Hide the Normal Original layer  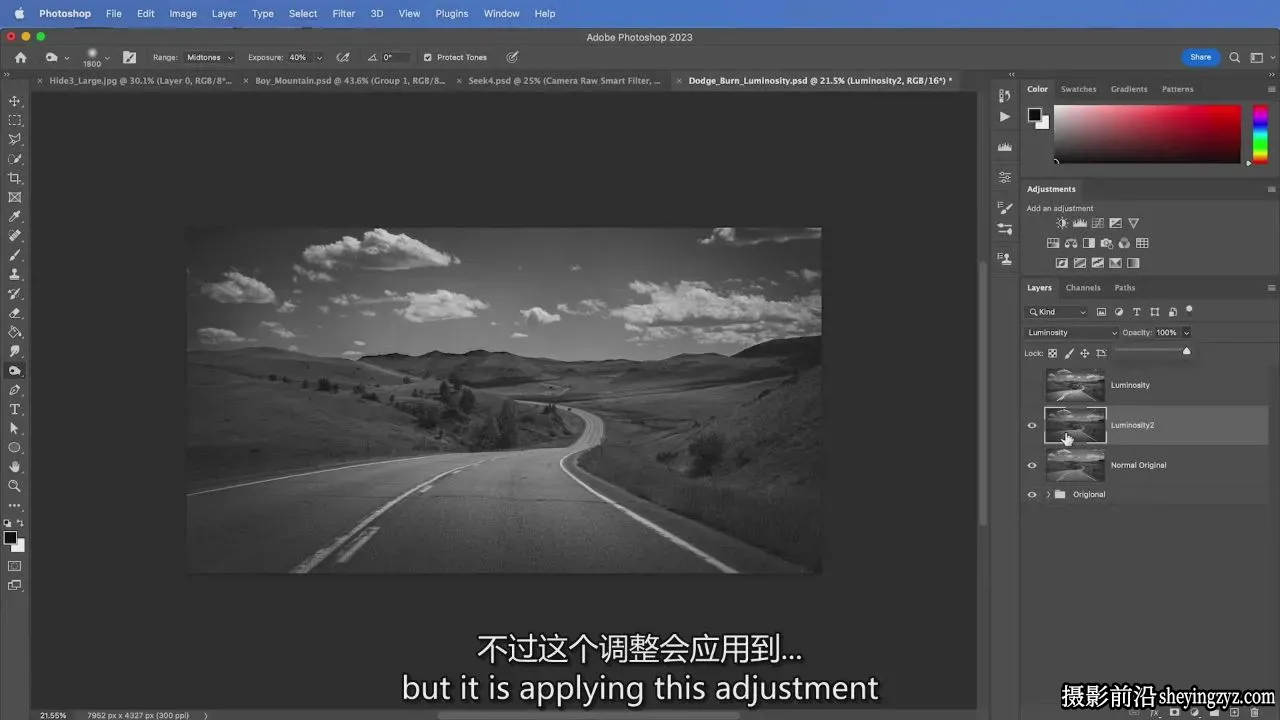coord(1032,465)
